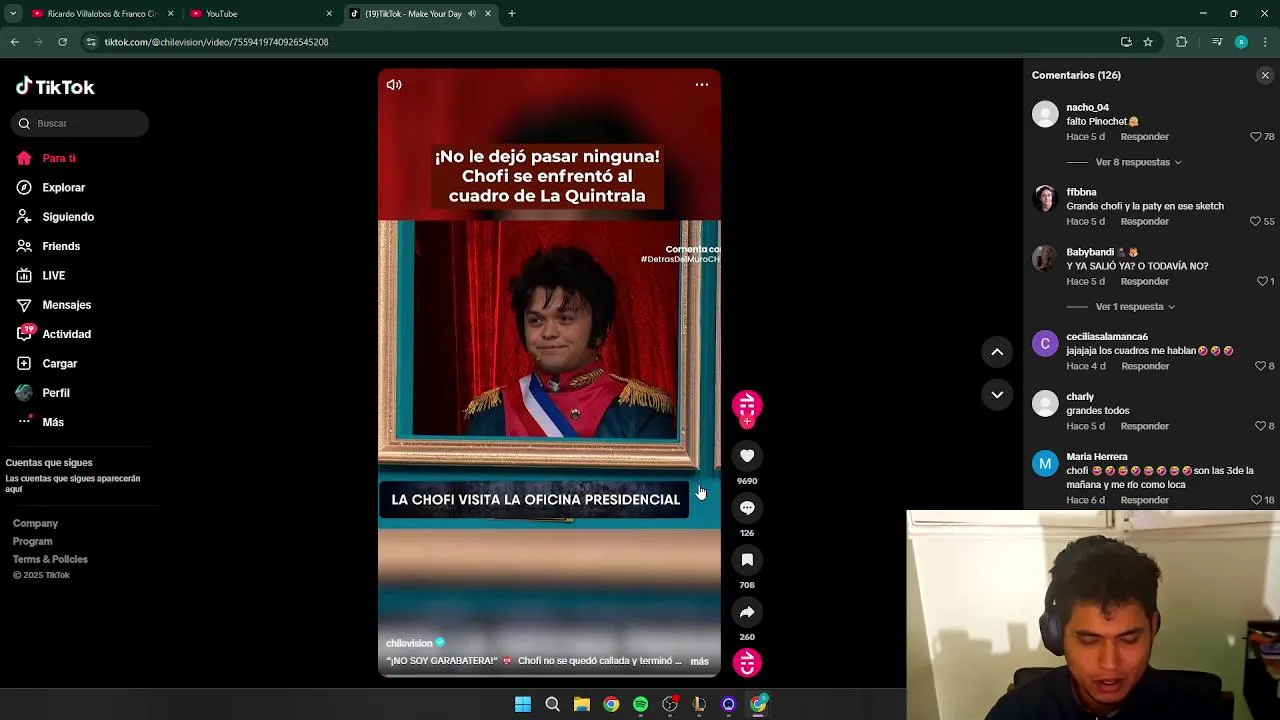The height and width of the screenshot is (720, 1280).
Task: Open File Explorer from the taskbar
Action: click(x=582, y=705)
